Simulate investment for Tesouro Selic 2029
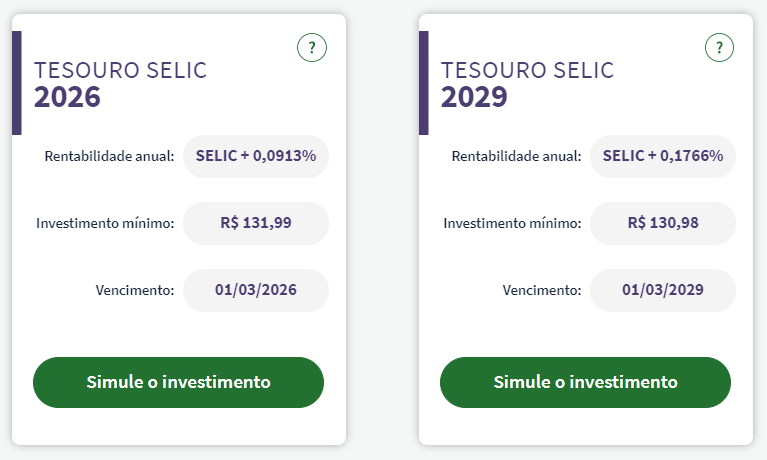Image resolution: width=767 pixels, height=460 pixels. pyautogui.click(x=585, y=382)
